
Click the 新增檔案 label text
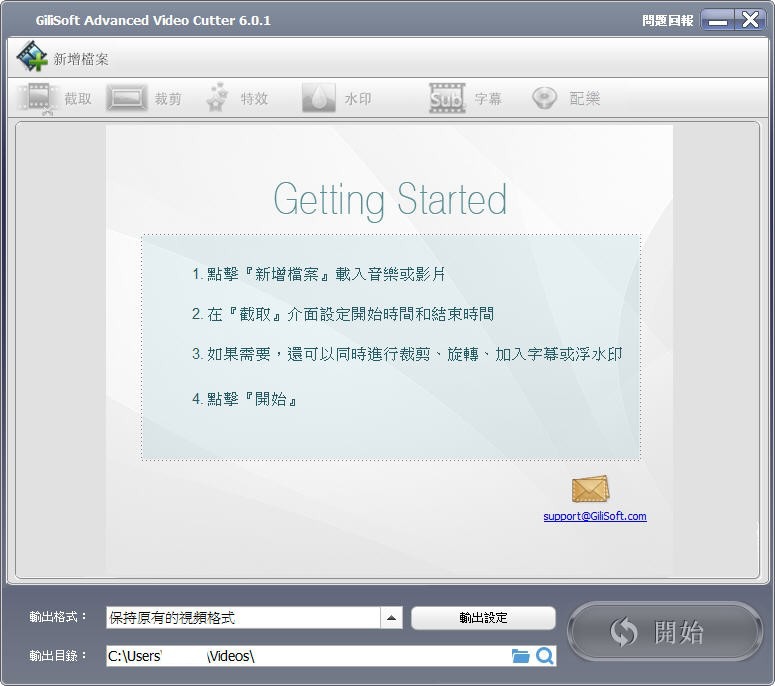pos(81,59)
